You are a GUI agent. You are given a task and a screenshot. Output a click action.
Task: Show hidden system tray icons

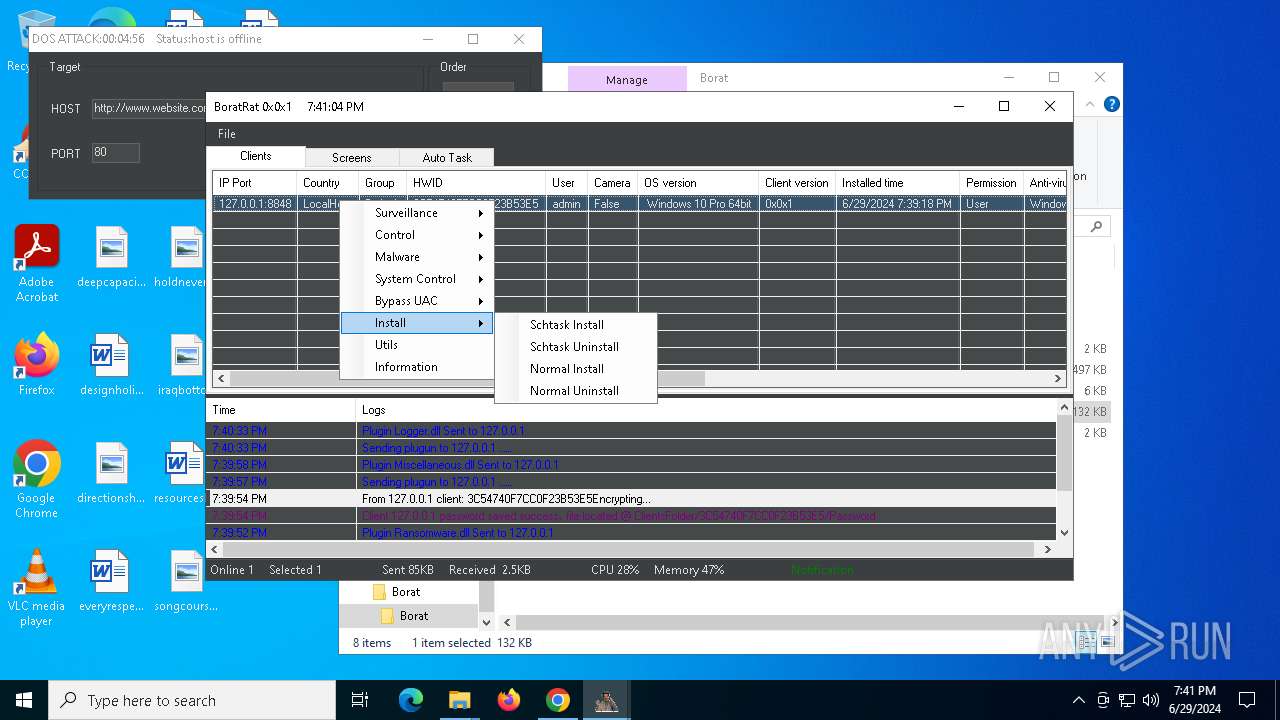click(x=1078, y=700)
